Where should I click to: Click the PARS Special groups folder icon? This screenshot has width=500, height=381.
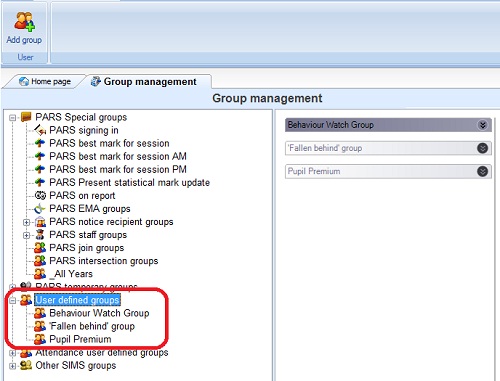[x=26, y=117]
